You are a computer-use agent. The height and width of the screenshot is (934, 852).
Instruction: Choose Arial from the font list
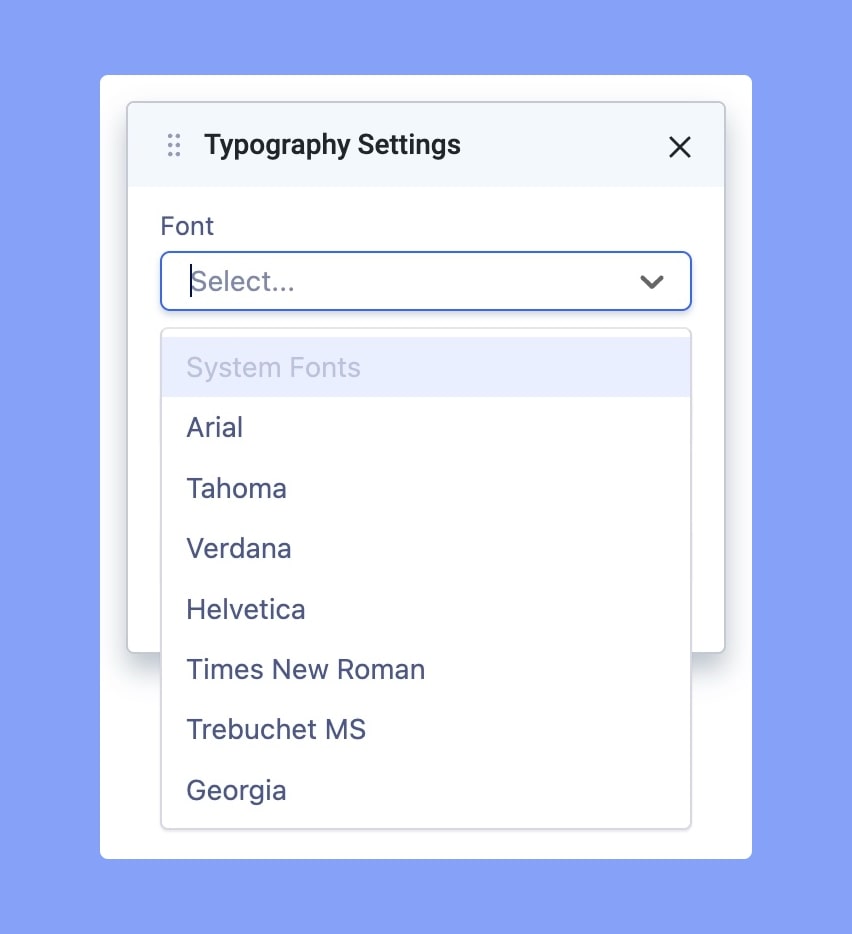pyautogui.click(x=215, y=428)
